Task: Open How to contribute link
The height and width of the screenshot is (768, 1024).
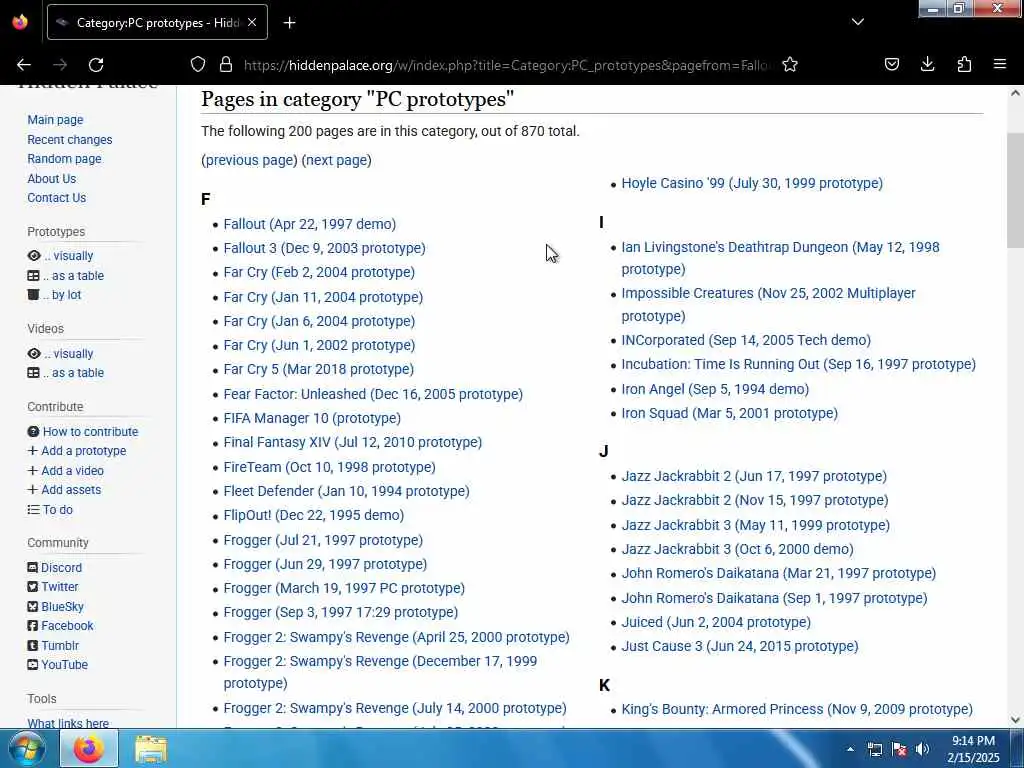Action: click(x=83, y=432)
